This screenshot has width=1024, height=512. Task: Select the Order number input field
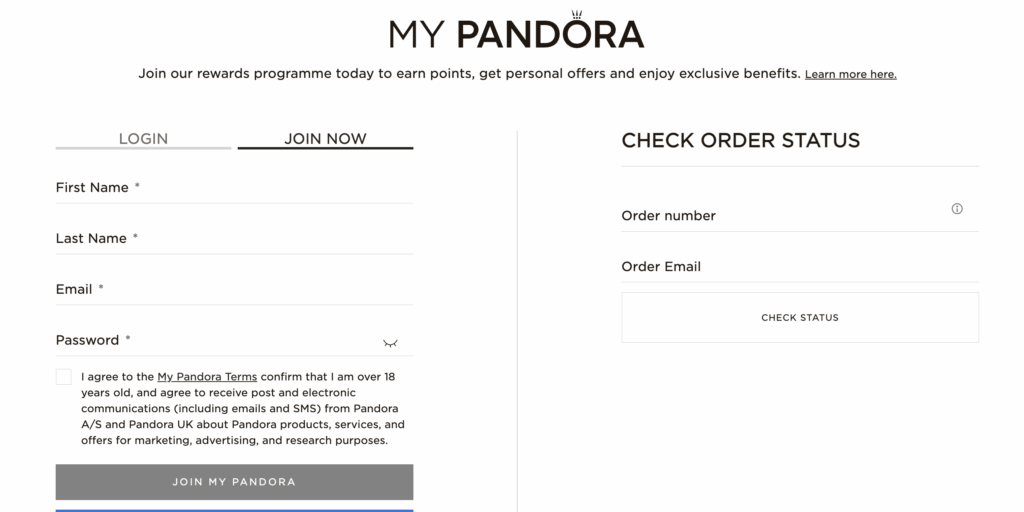(784, 216)
